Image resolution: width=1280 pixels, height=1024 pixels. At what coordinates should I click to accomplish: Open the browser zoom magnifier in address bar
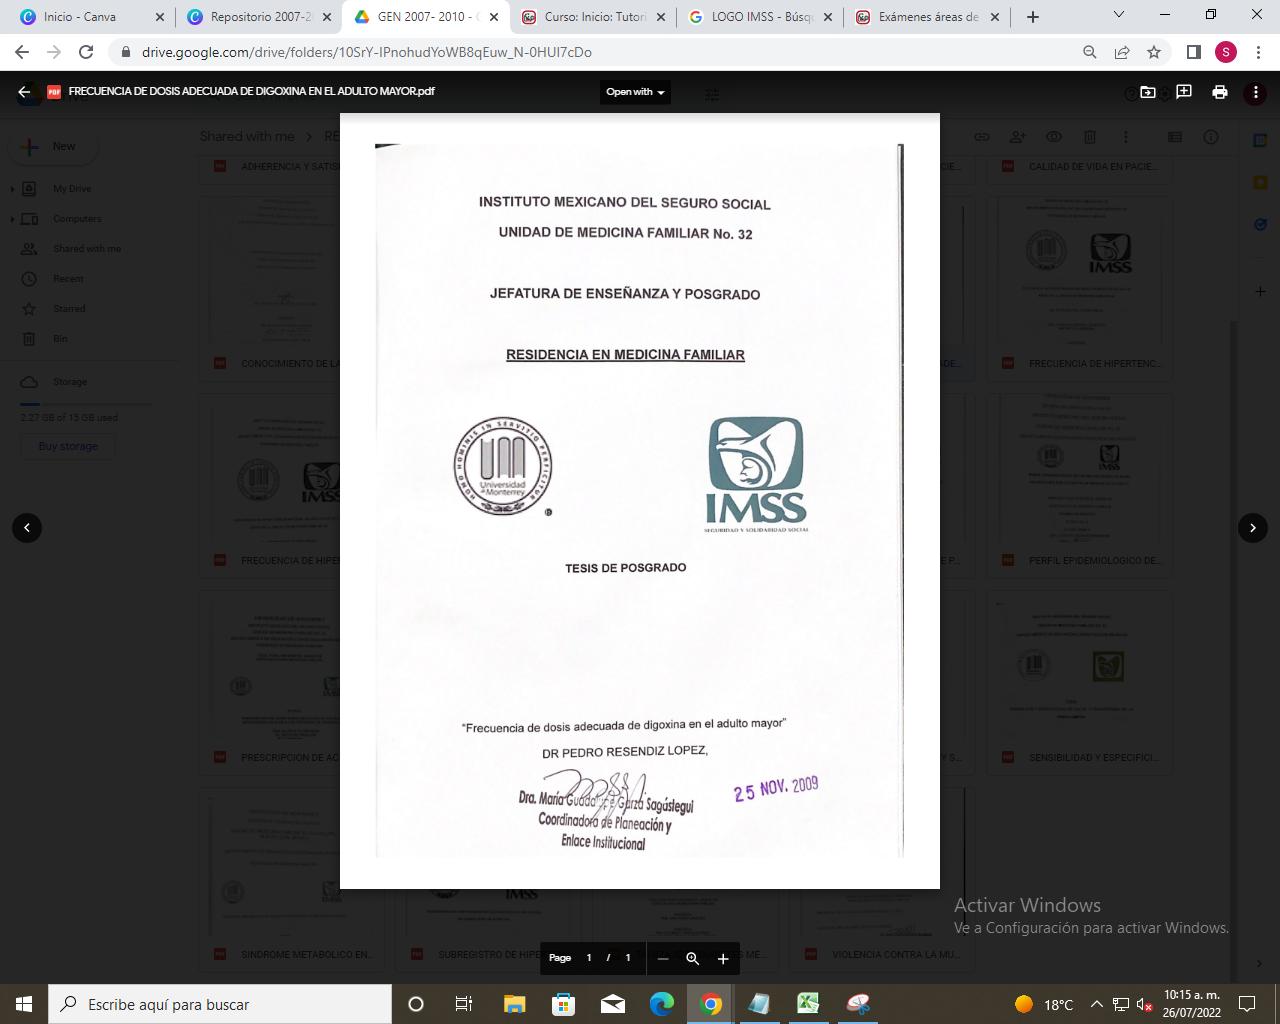[1090, 52]
